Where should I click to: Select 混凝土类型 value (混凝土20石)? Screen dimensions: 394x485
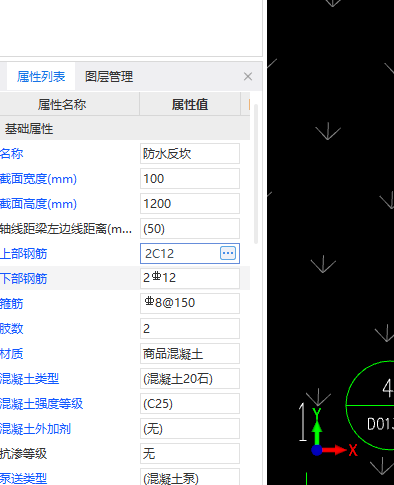point(190,378)
